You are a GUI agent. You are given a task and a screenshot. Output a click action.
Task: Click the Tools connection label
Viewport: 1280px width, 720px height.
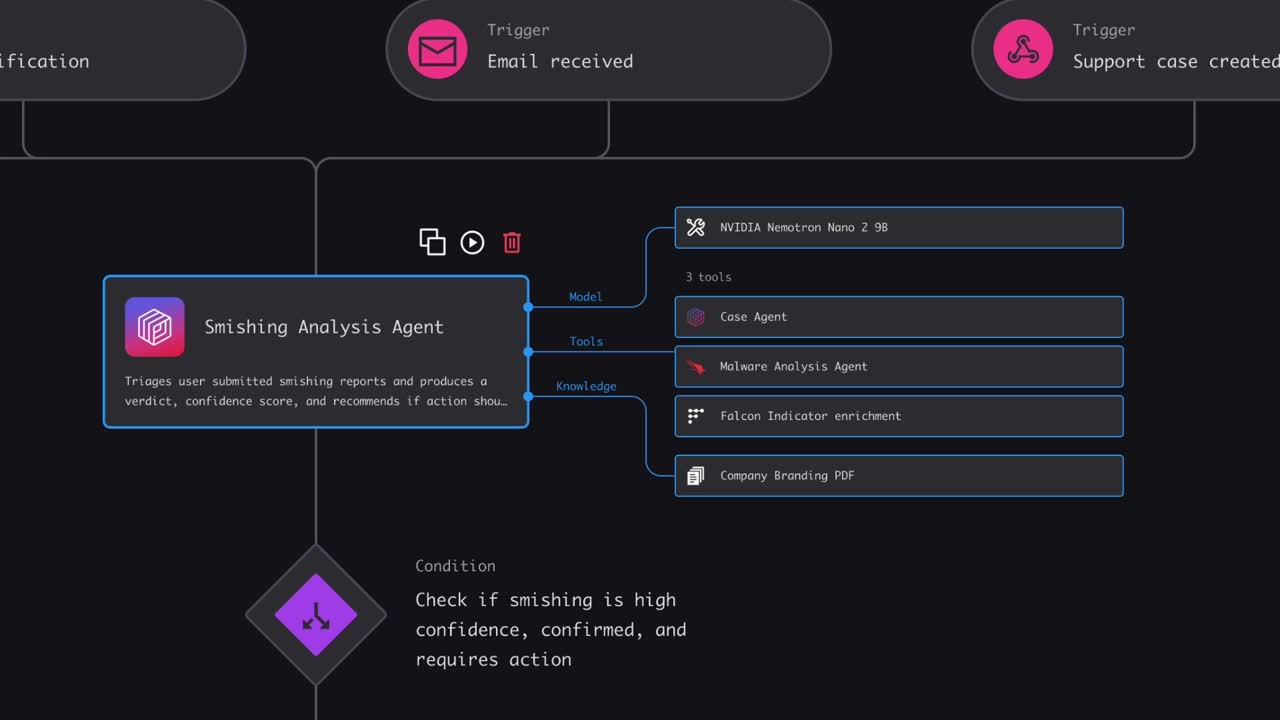[x=585, y=341]
